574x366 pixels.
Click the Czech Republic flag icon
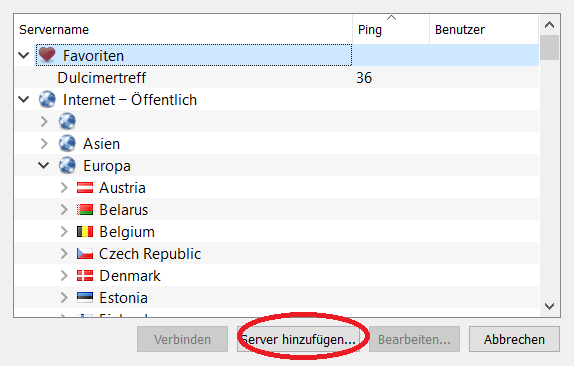point(85,254)
